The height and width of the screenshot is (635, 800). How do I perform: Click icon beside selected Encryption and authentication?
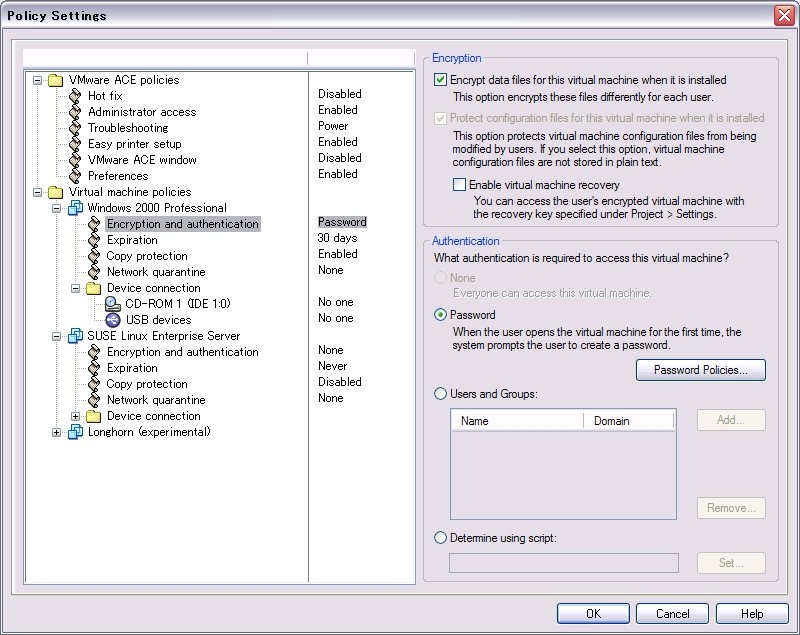[x=94, y=224]
